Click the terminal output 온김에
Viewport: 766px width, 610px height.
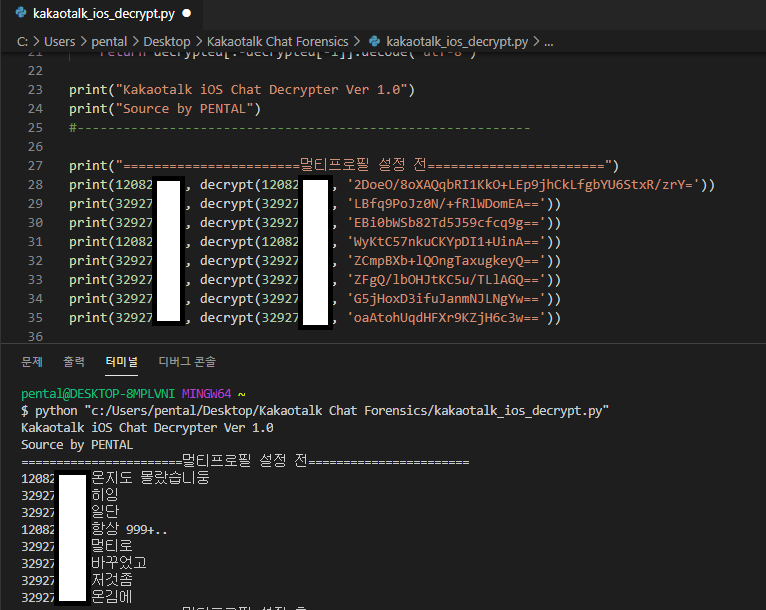coord(111,597)
